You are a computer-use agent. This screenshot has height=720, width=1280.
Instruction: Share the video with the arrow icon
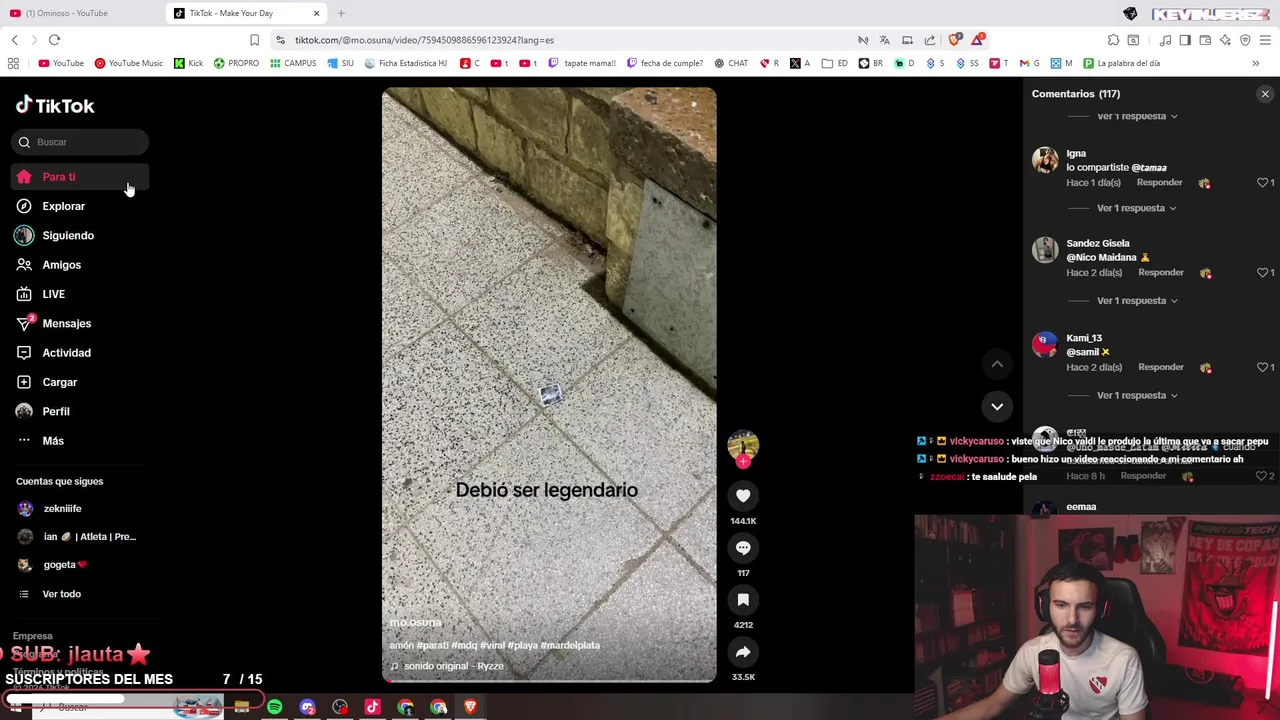pos(743,652)
